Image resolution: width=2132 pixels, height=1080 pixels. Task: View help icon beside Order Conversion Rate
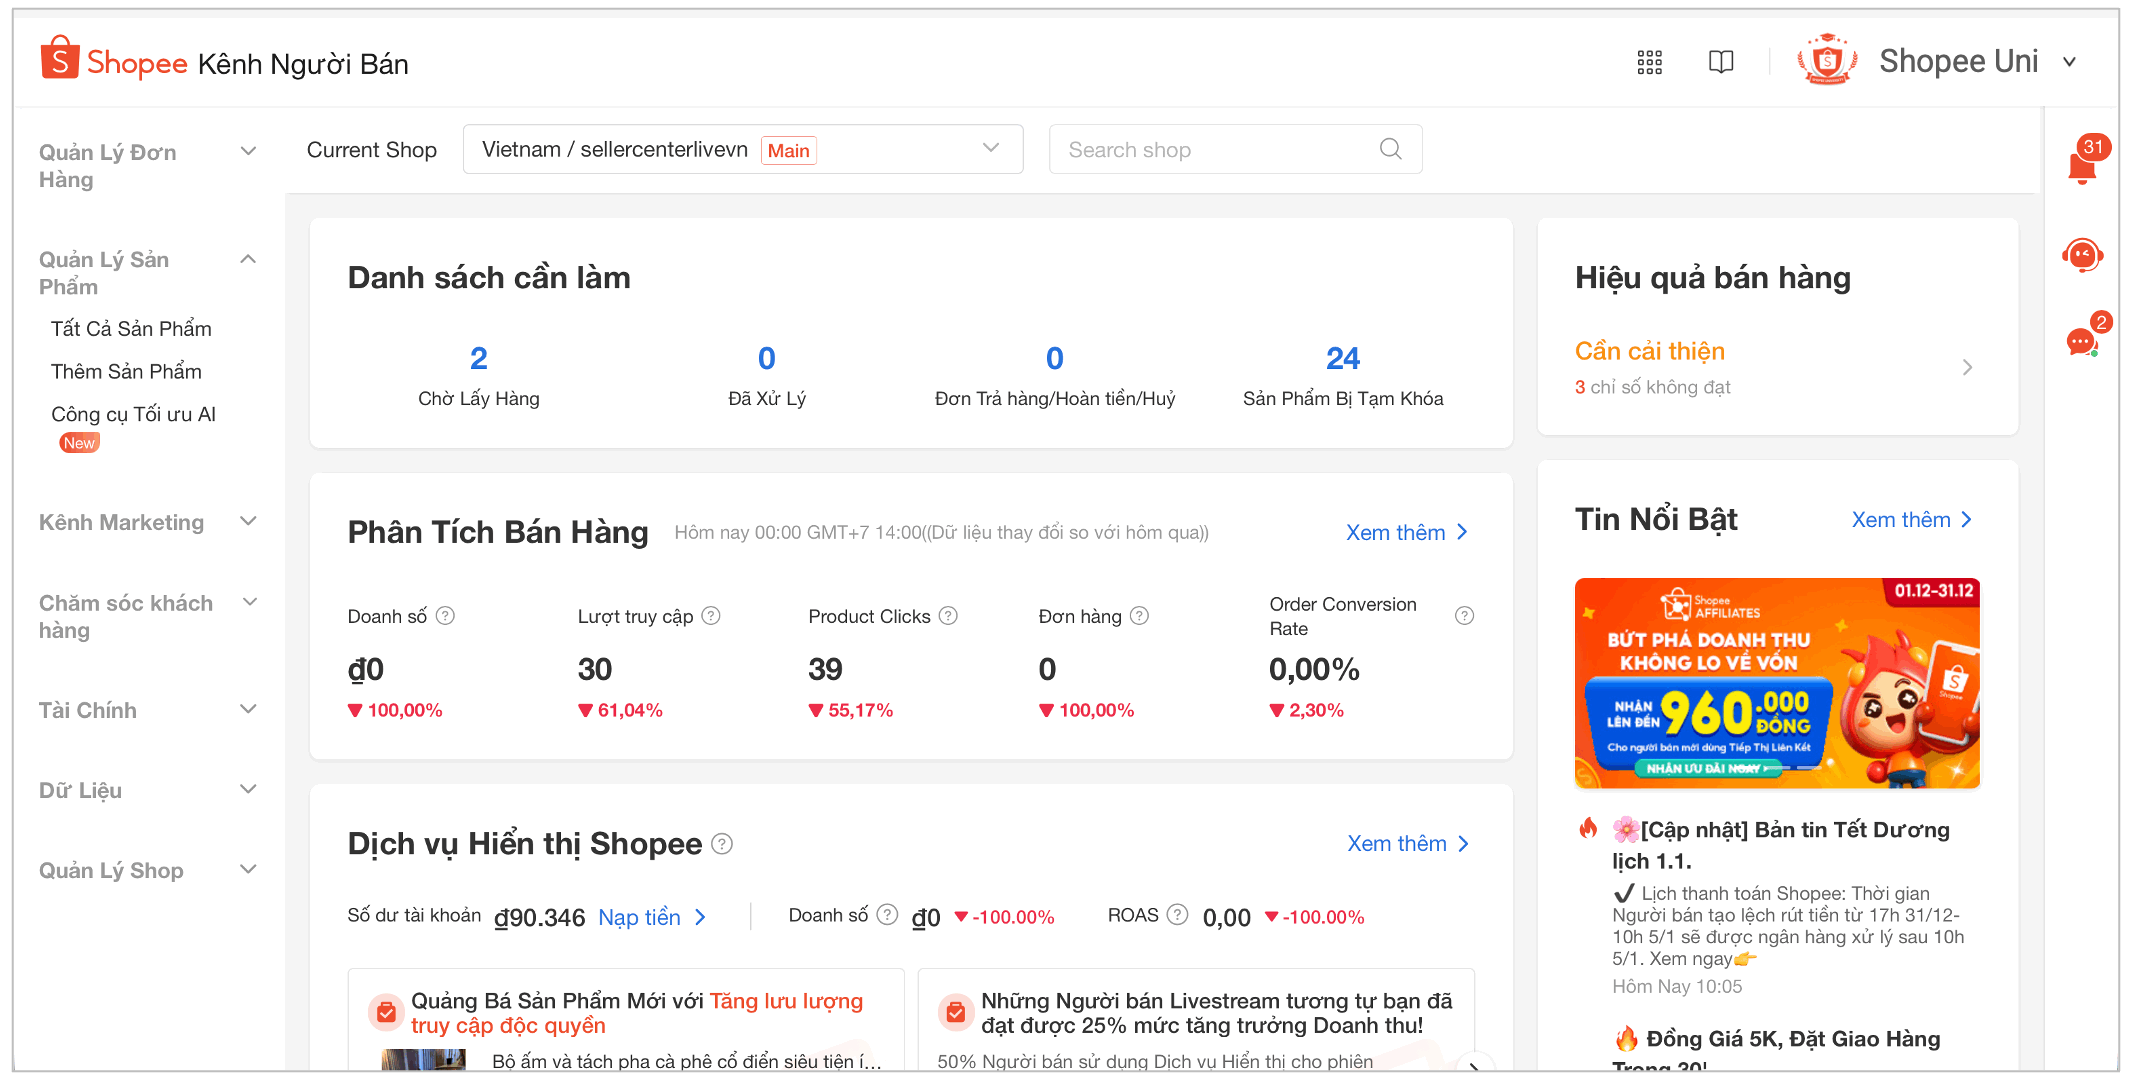1465,615
